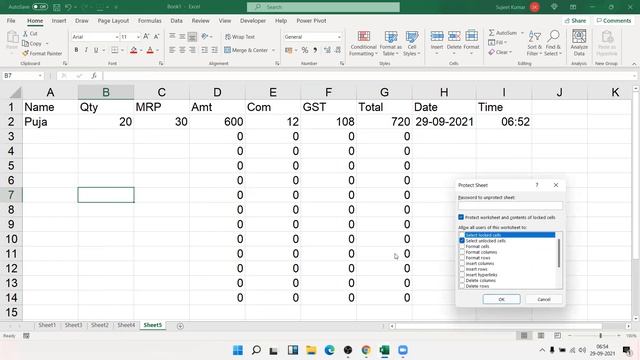This screenshot has height=360, width=640.
Task: Open the Review ribbon tab
Action: click(x=200, y=20)
